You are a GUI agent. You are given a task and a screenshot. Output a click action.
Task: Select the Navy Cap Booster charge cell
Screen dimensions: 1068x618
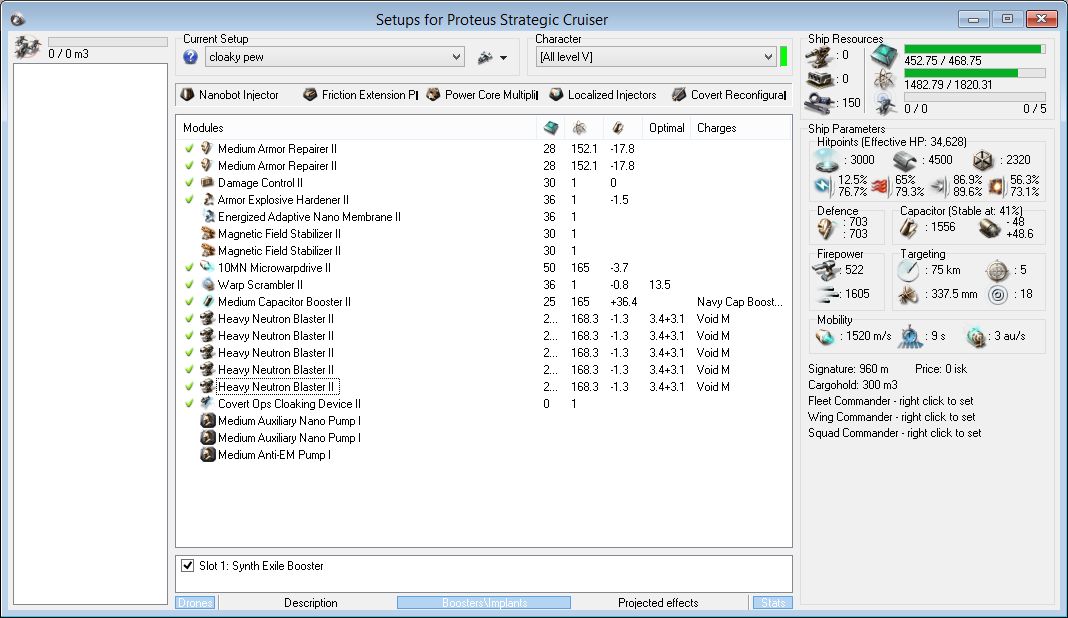tap(740, 302)
